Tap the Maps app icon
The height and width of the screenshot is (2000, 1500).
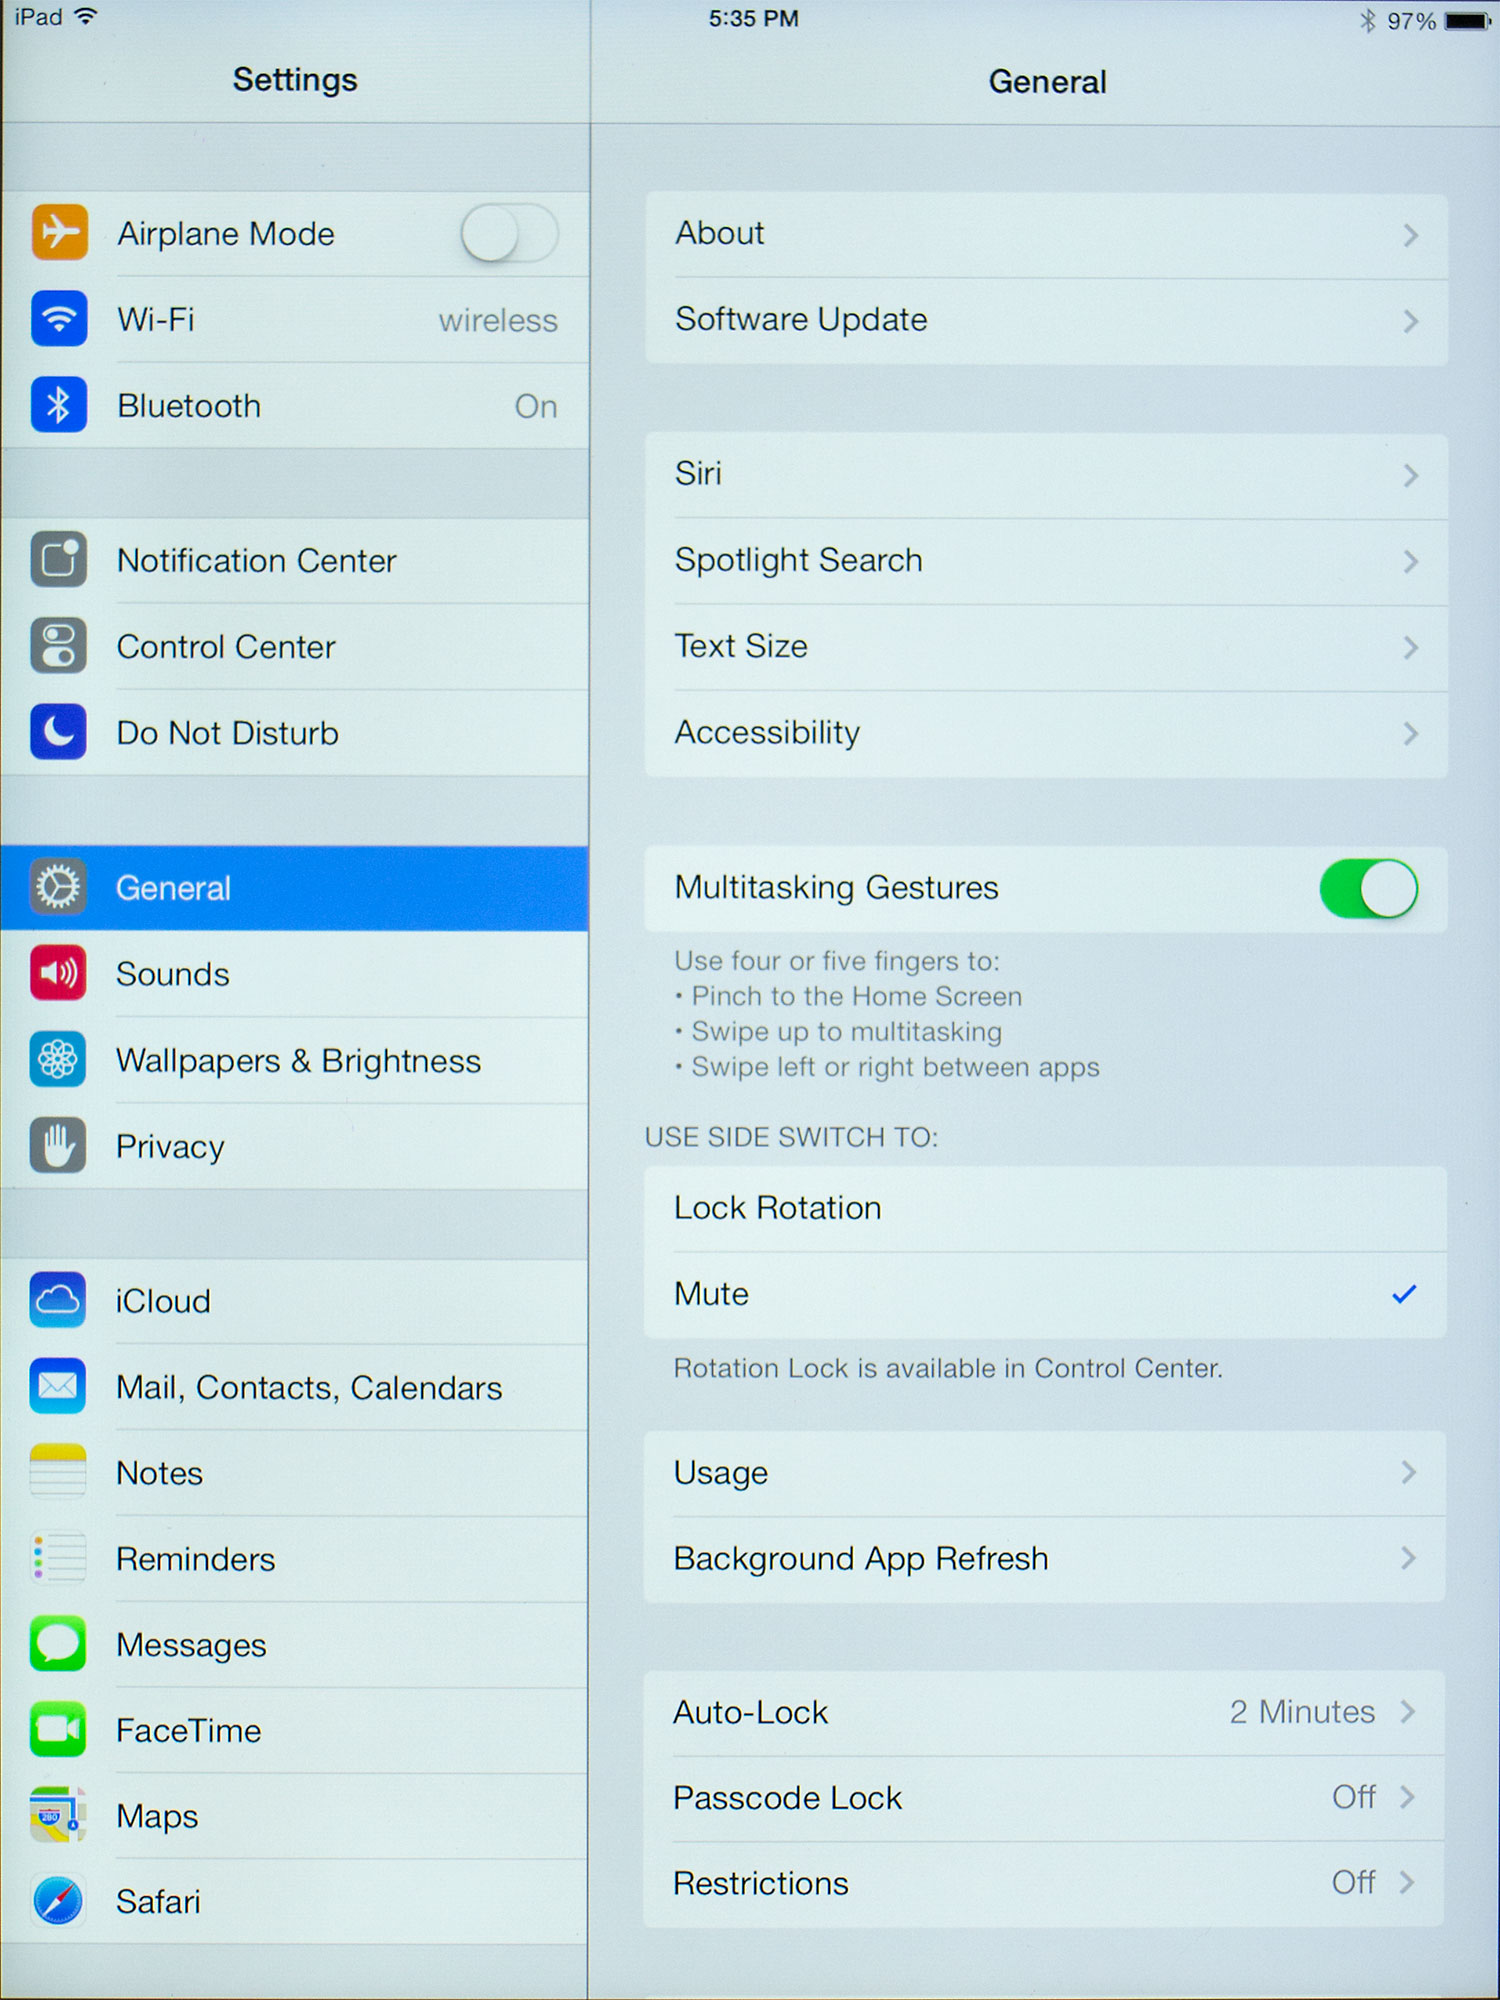(58, 1815)
